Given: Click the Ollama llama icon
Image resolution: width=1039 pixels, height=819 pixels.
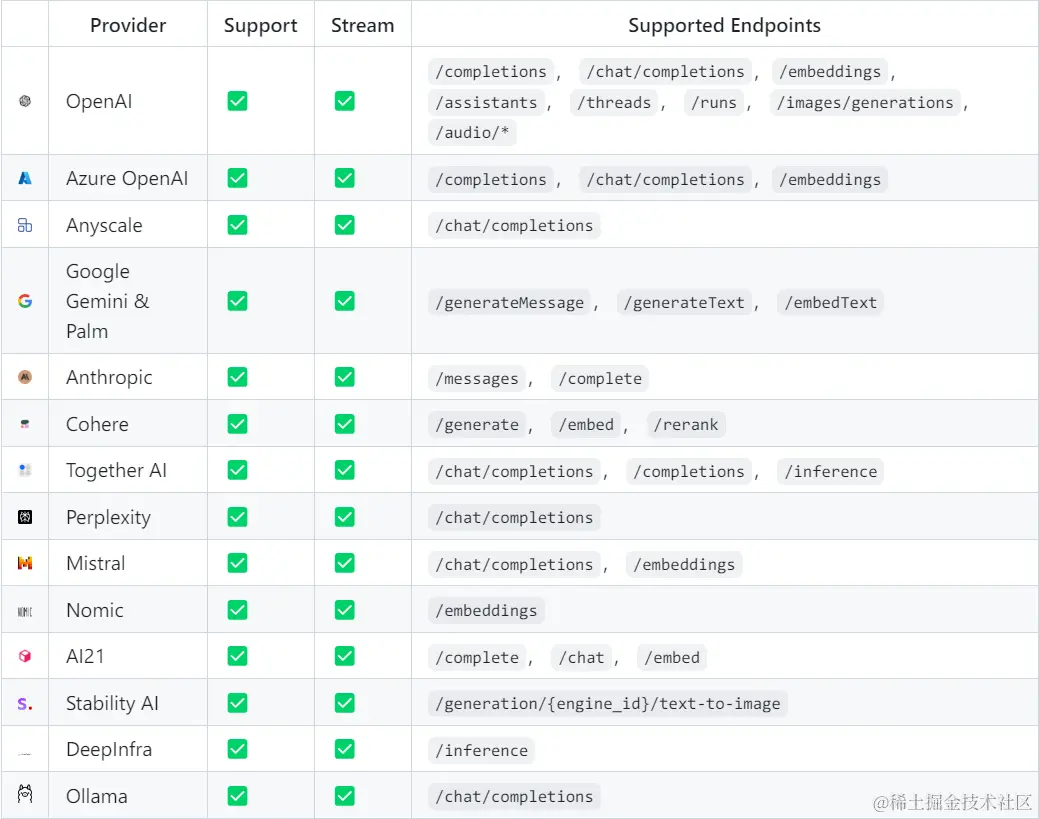Looking at the screenshot, I should (25, 794).
